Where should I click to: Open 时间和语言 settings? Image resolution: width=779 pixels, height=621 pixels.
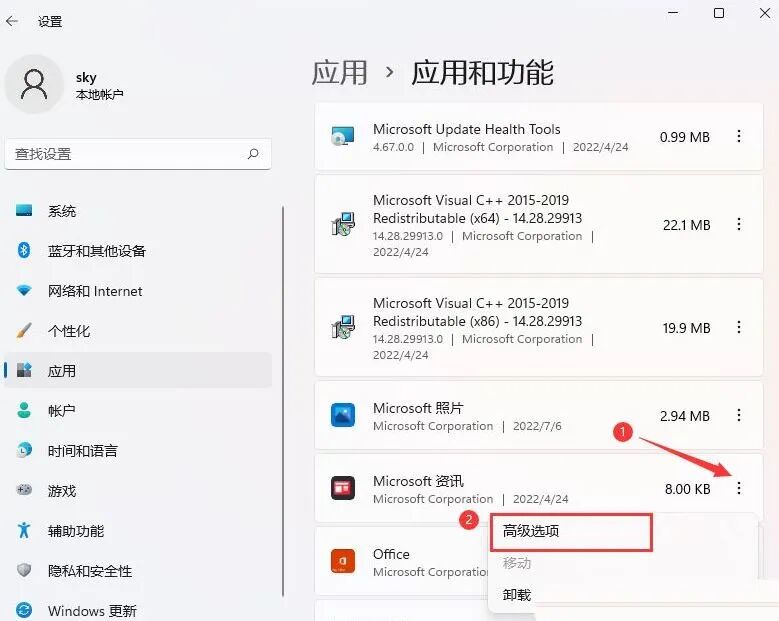tap(138, 451)
